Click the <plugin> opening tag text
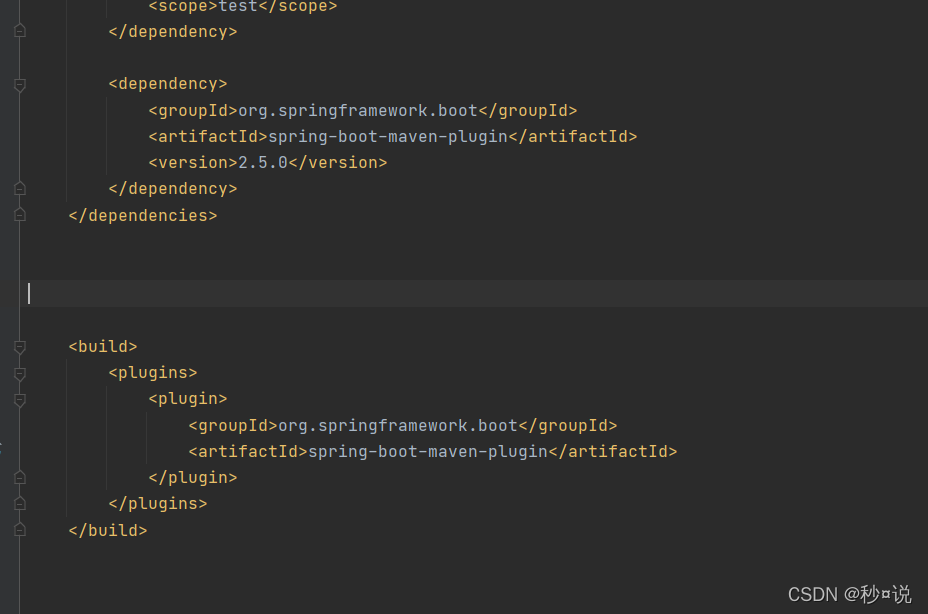928x614 pixels. point(188,398)
